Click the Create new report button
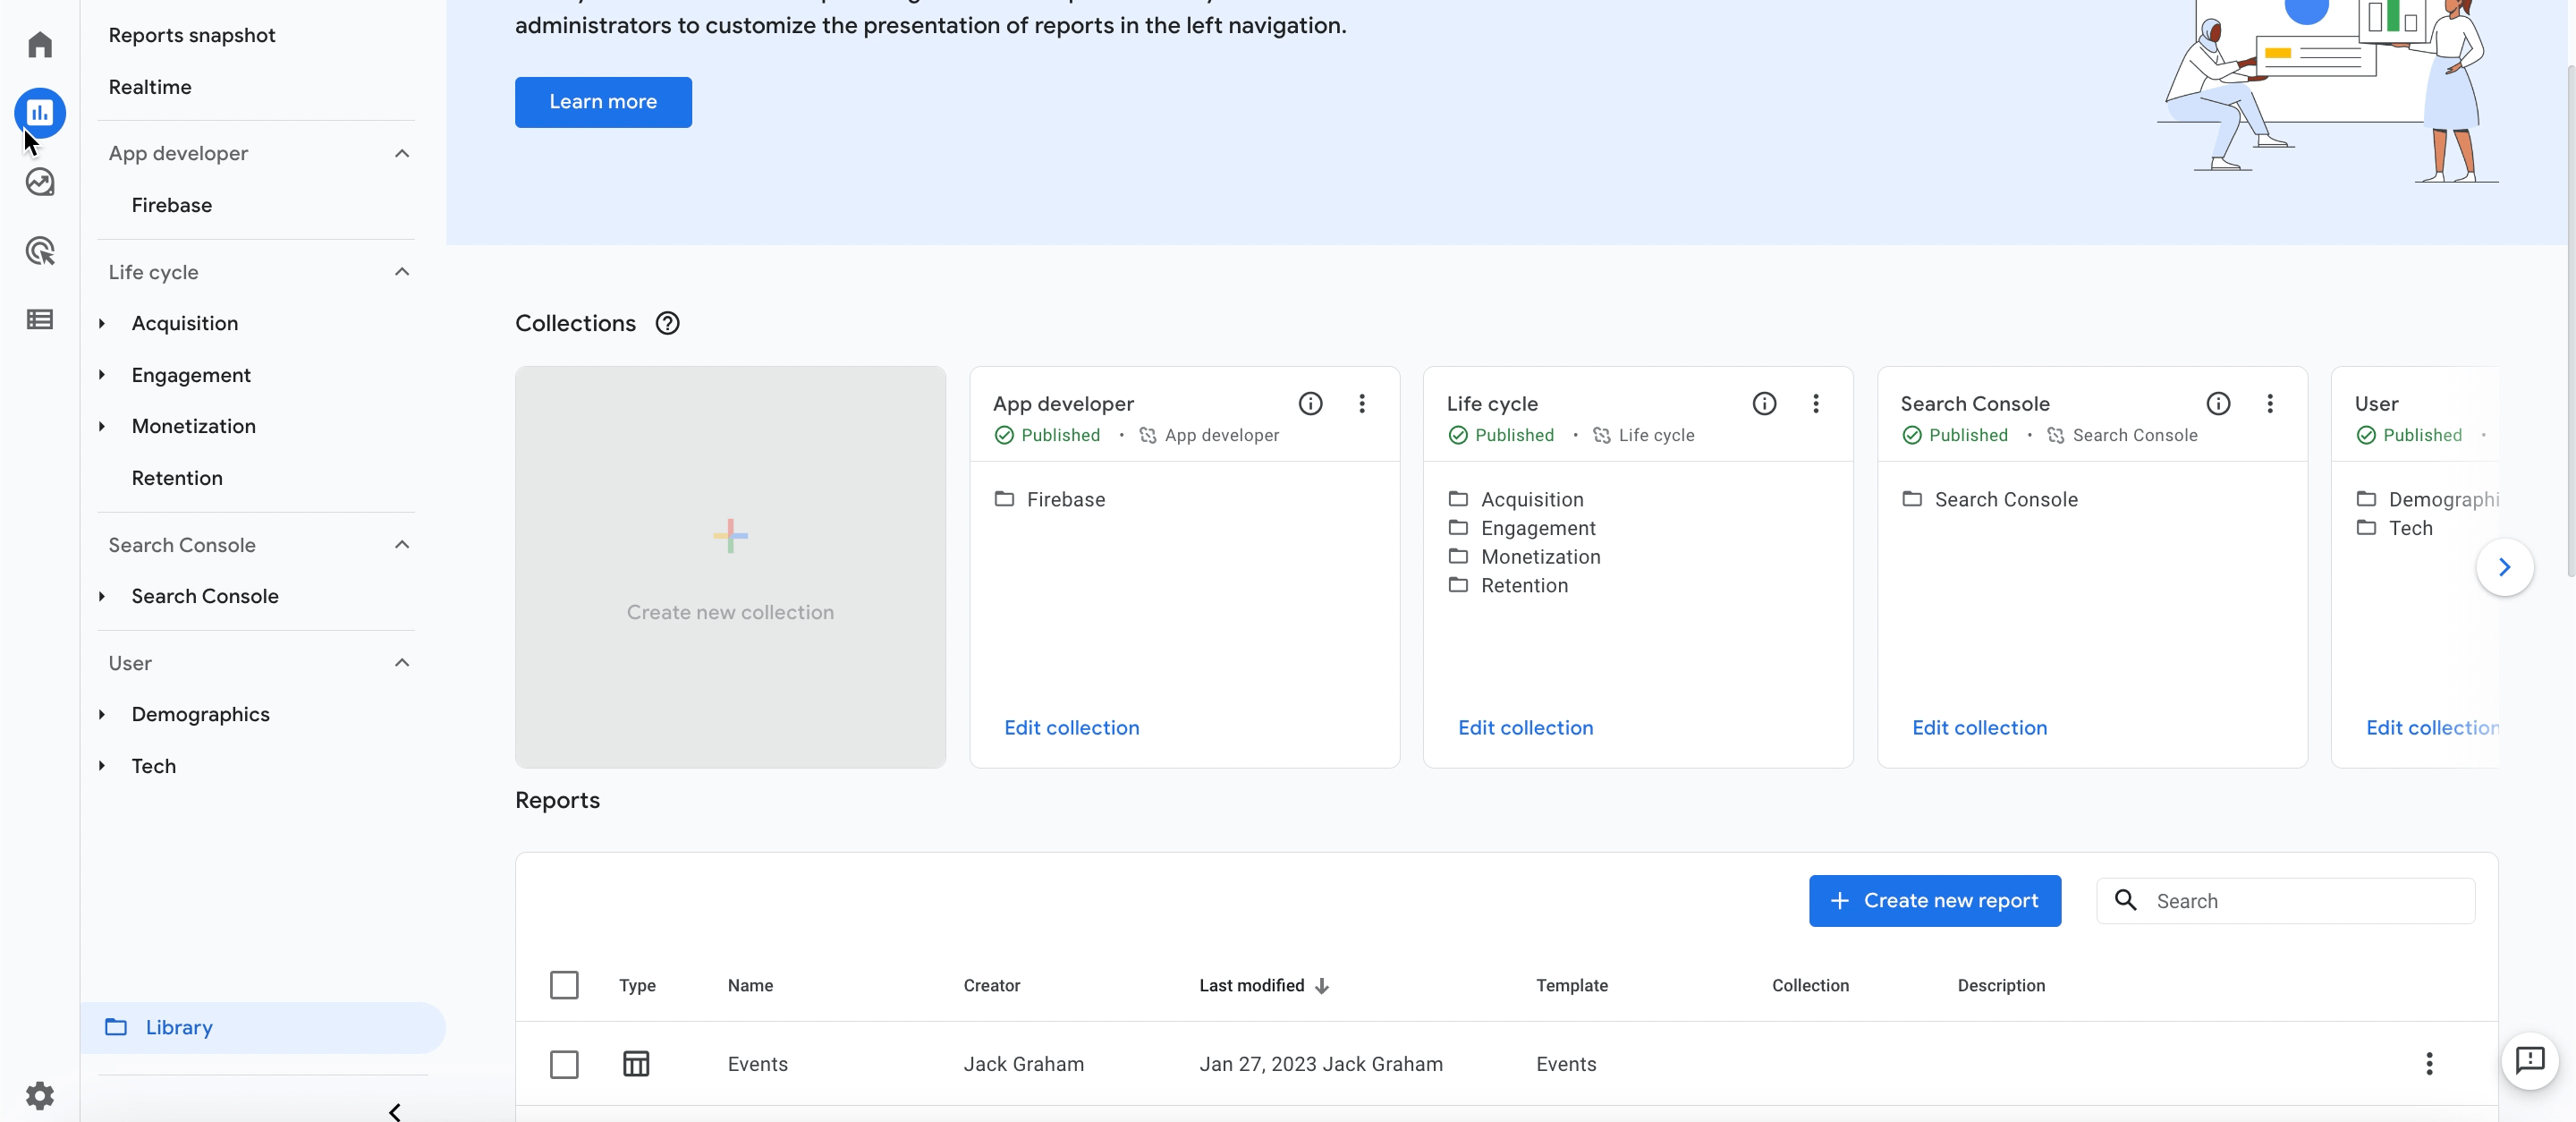 [1934, 901]
